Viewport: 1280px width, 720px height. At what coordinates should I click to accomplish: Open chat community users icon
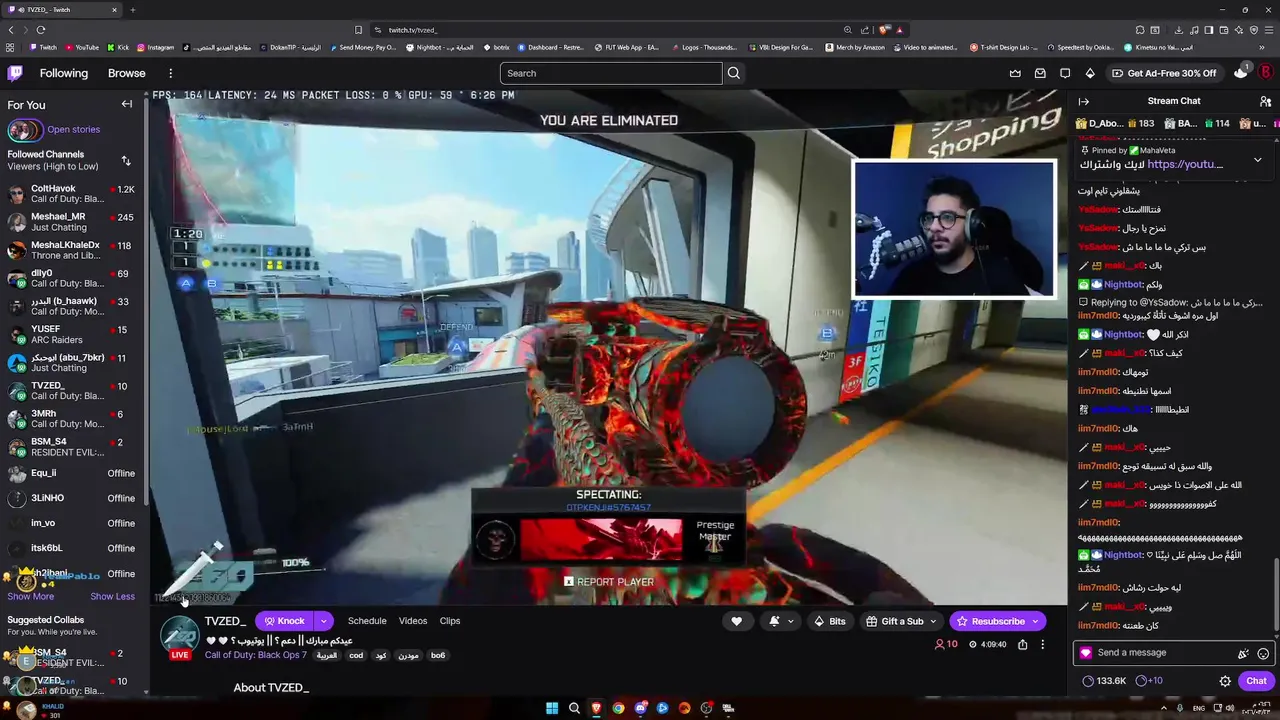[1265, 101]
